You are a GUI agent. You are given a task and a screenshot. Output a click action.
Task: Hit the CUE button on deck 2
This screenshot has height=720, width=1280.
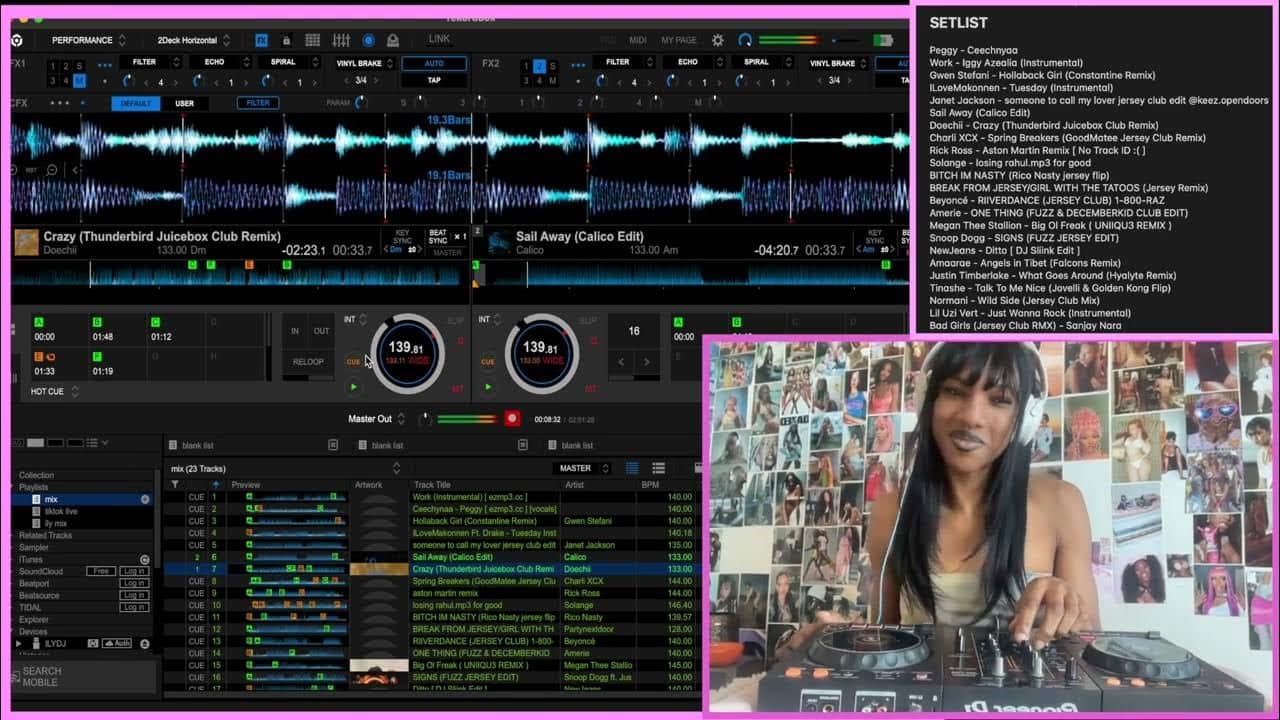(x=488, y=361)
